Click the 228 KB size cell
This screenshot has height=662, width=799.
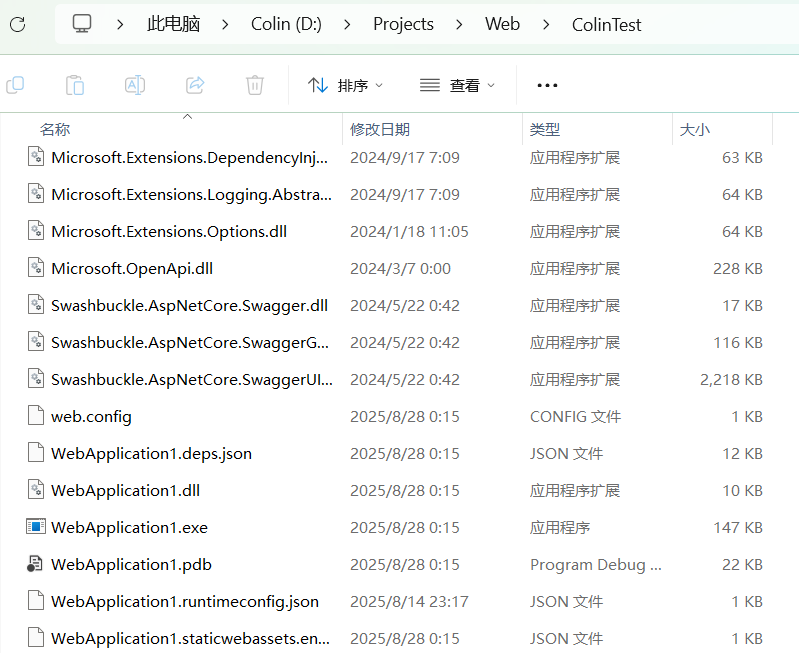point(738,269)
